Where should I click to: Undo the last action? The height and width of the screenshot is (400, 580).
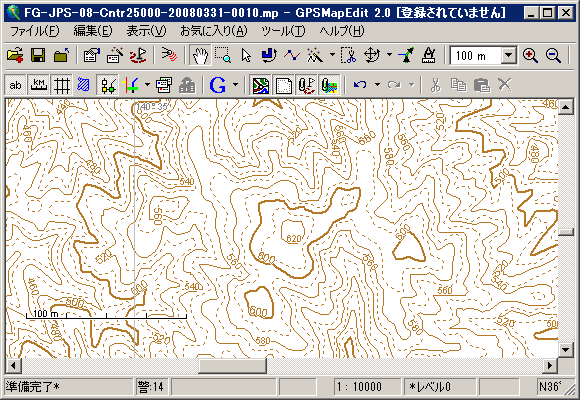coord(360,85)
